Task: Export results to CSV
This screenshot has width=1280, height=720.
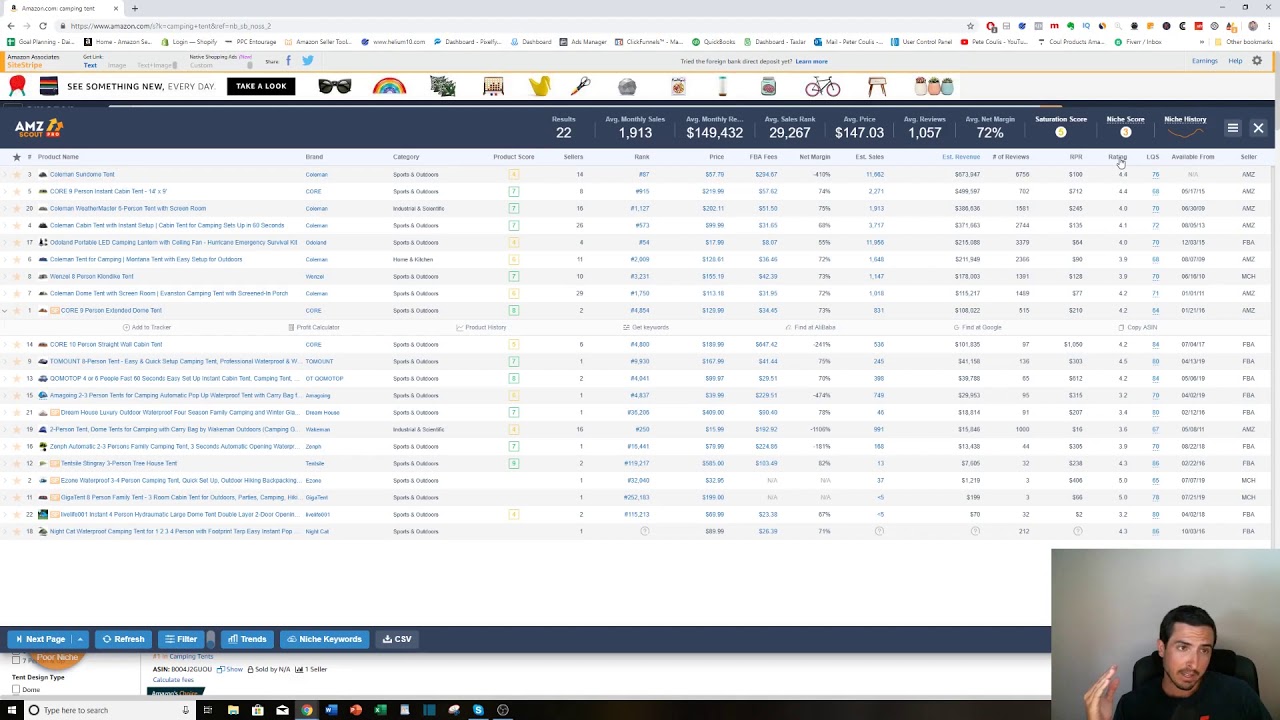Action: 397,639
